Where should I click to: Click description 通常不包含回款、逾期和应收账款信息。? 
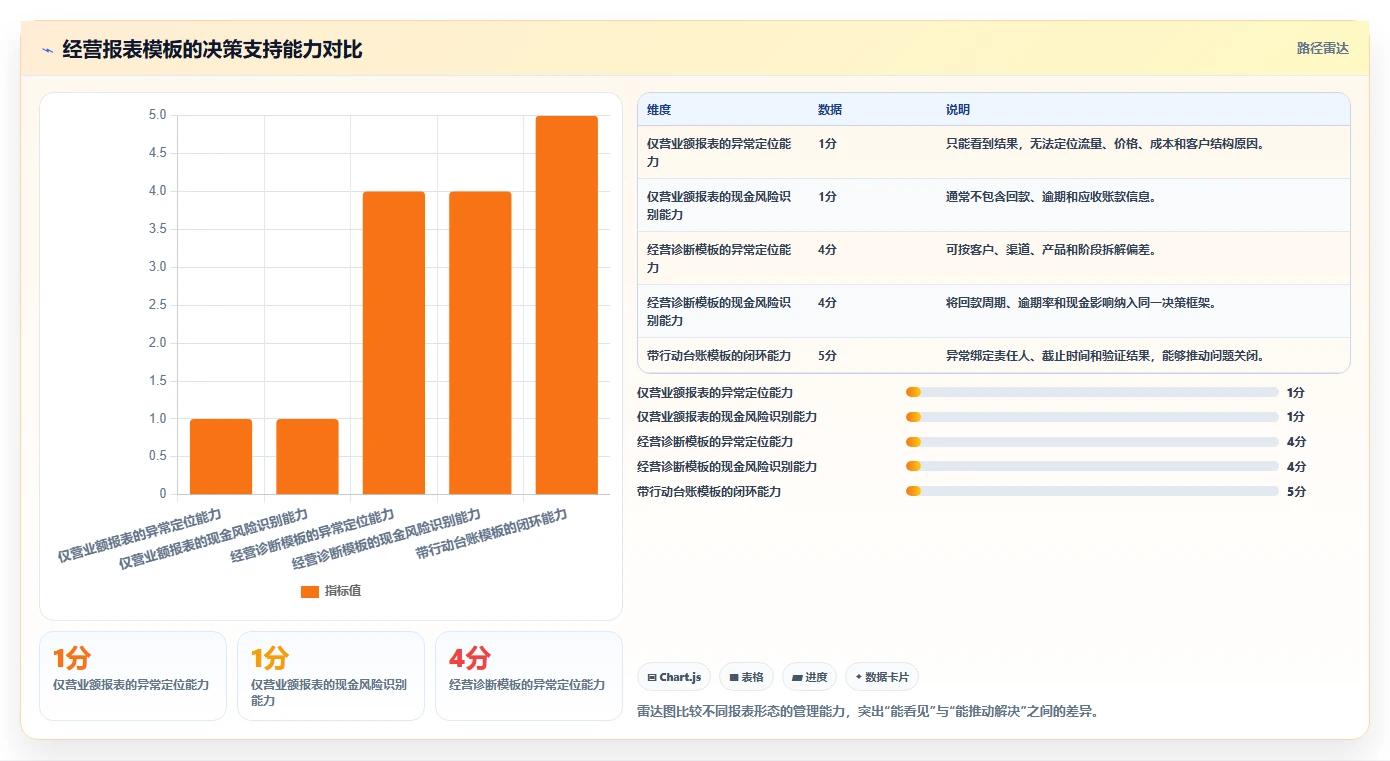coord(1051,197)
